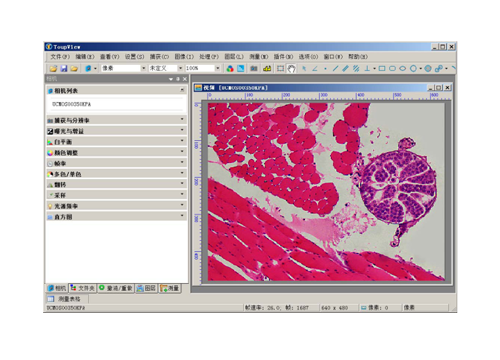Screen dimensions: 500x360
Task: Open the 100% zoom dropdown
Action: (x=217, y=68)
